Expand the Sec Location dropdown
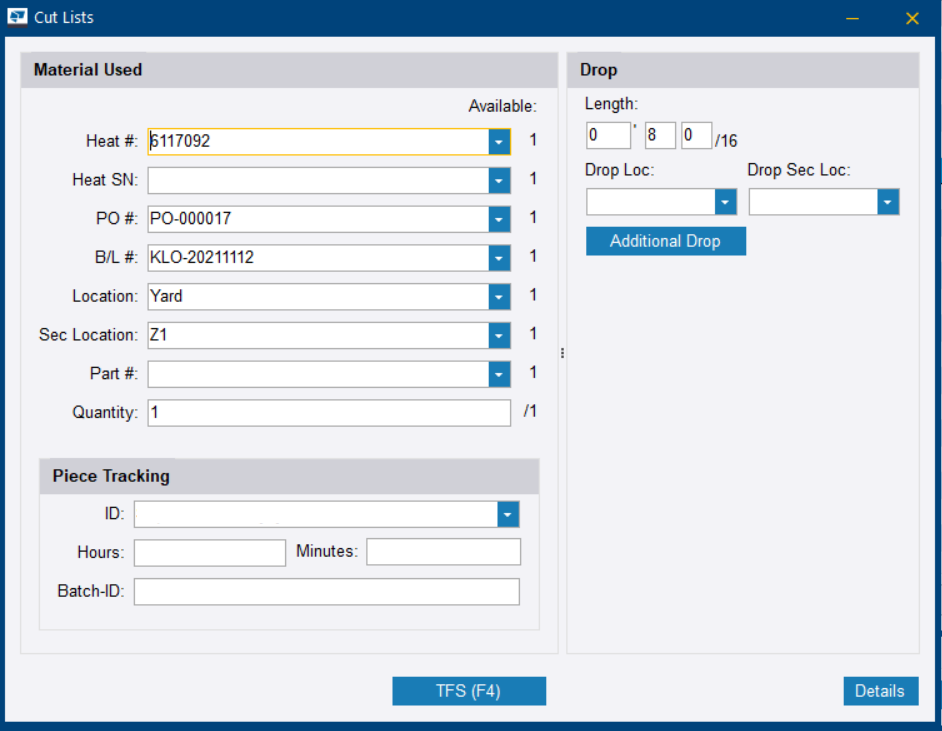The height and width of the screenshot is (731, 942). click(x=498, y=335)
